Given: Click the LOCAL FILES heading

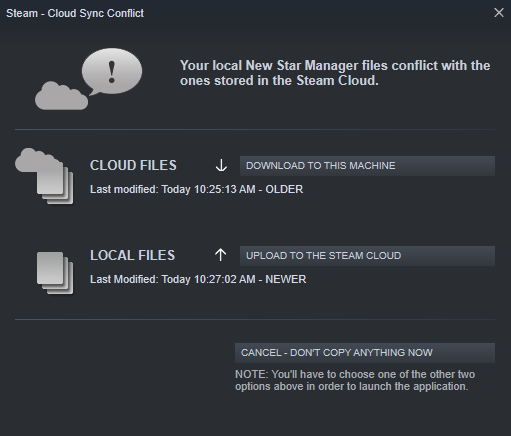Looking at the screenshot, I should click(132, 255).
